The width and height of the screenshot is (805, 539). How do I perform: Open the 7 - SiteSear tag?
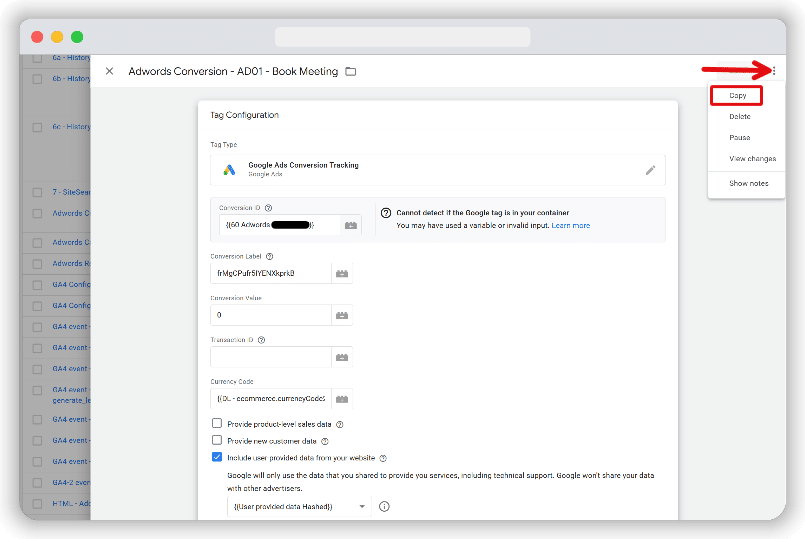(71, 192)
